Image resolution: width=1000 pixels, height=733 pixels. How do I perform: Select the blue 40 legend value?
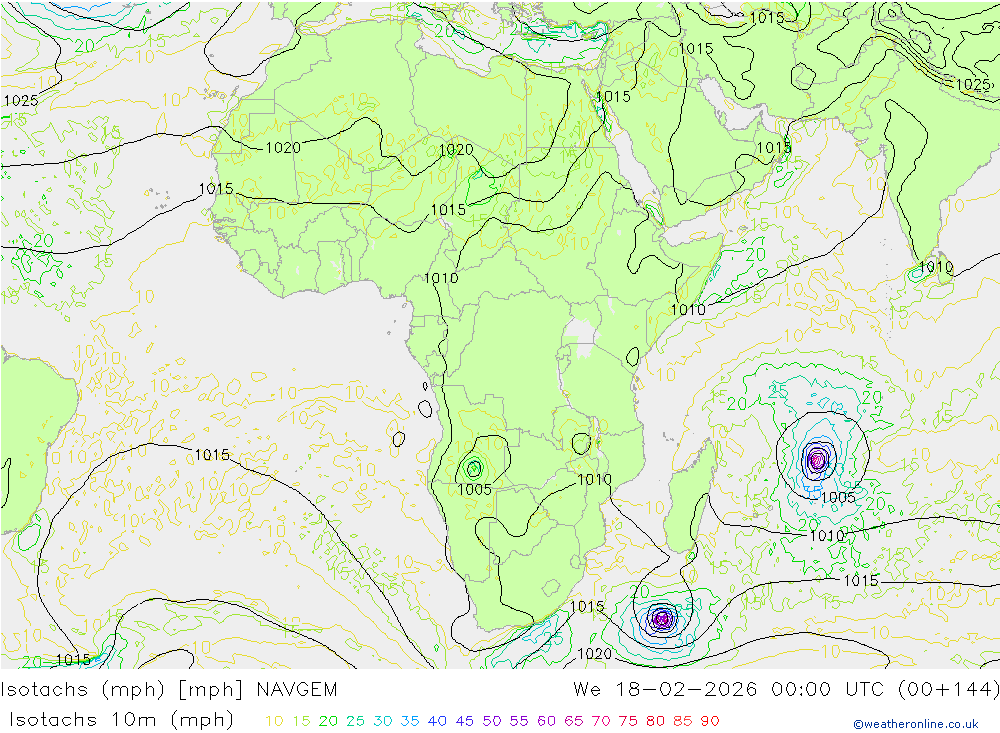438,721
